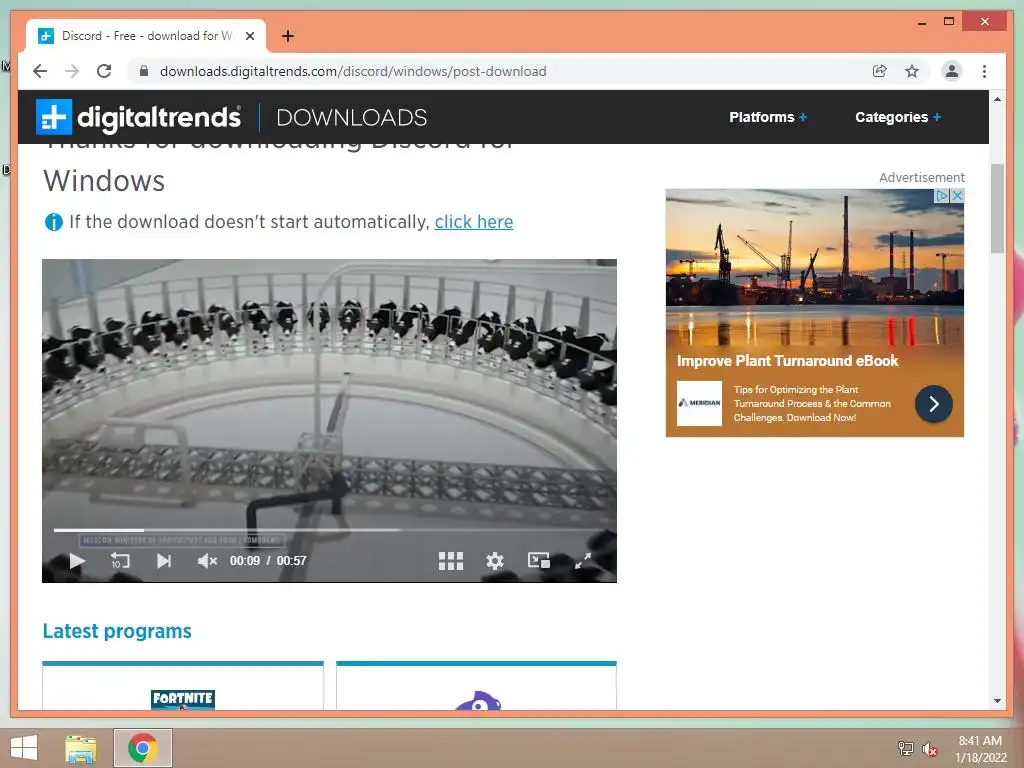The image size is (1024, 768).
Task: Expand the Categories menu
Action: coord(898,117)
